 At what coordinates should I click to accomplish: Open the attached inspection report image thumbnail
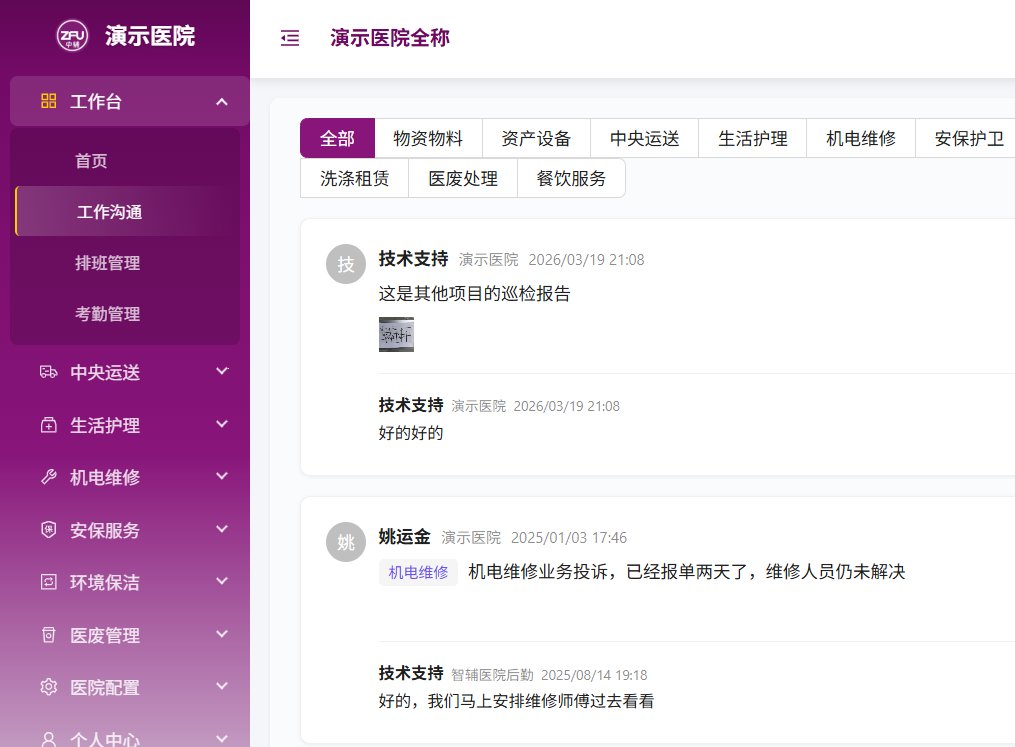[396, 334]
